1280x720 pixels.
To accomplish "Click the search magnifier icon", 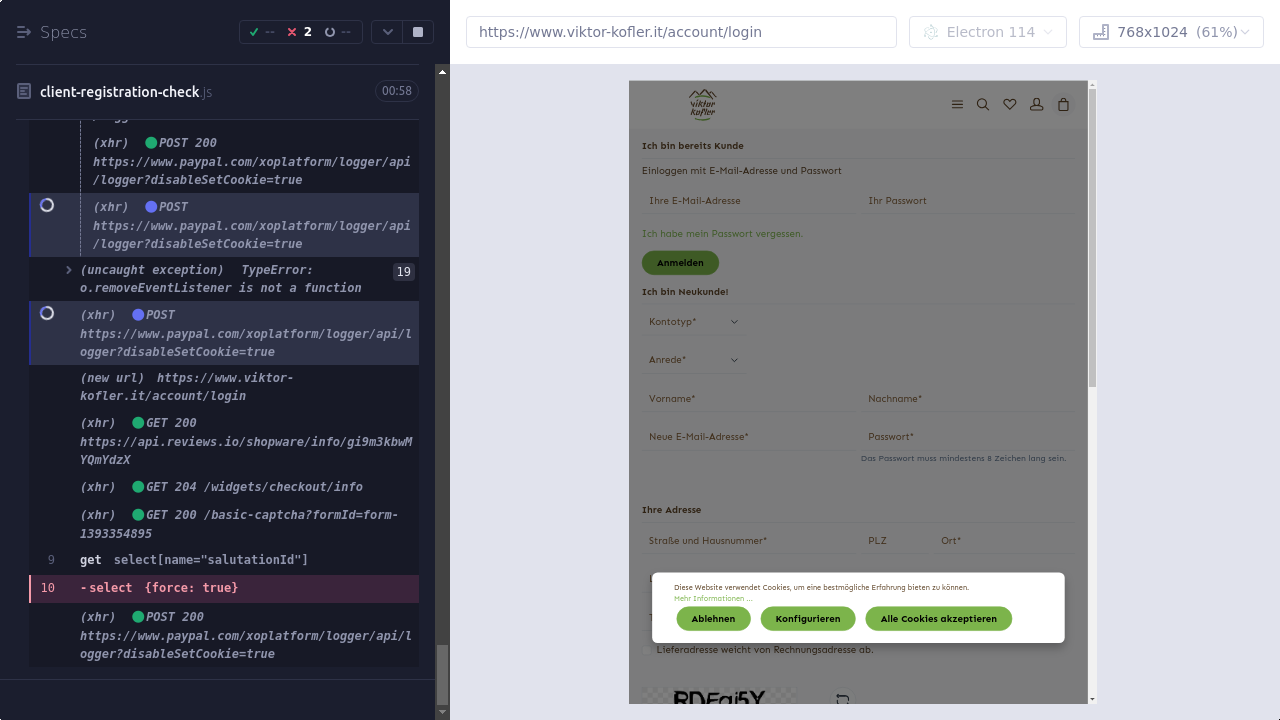I will 983,104.
